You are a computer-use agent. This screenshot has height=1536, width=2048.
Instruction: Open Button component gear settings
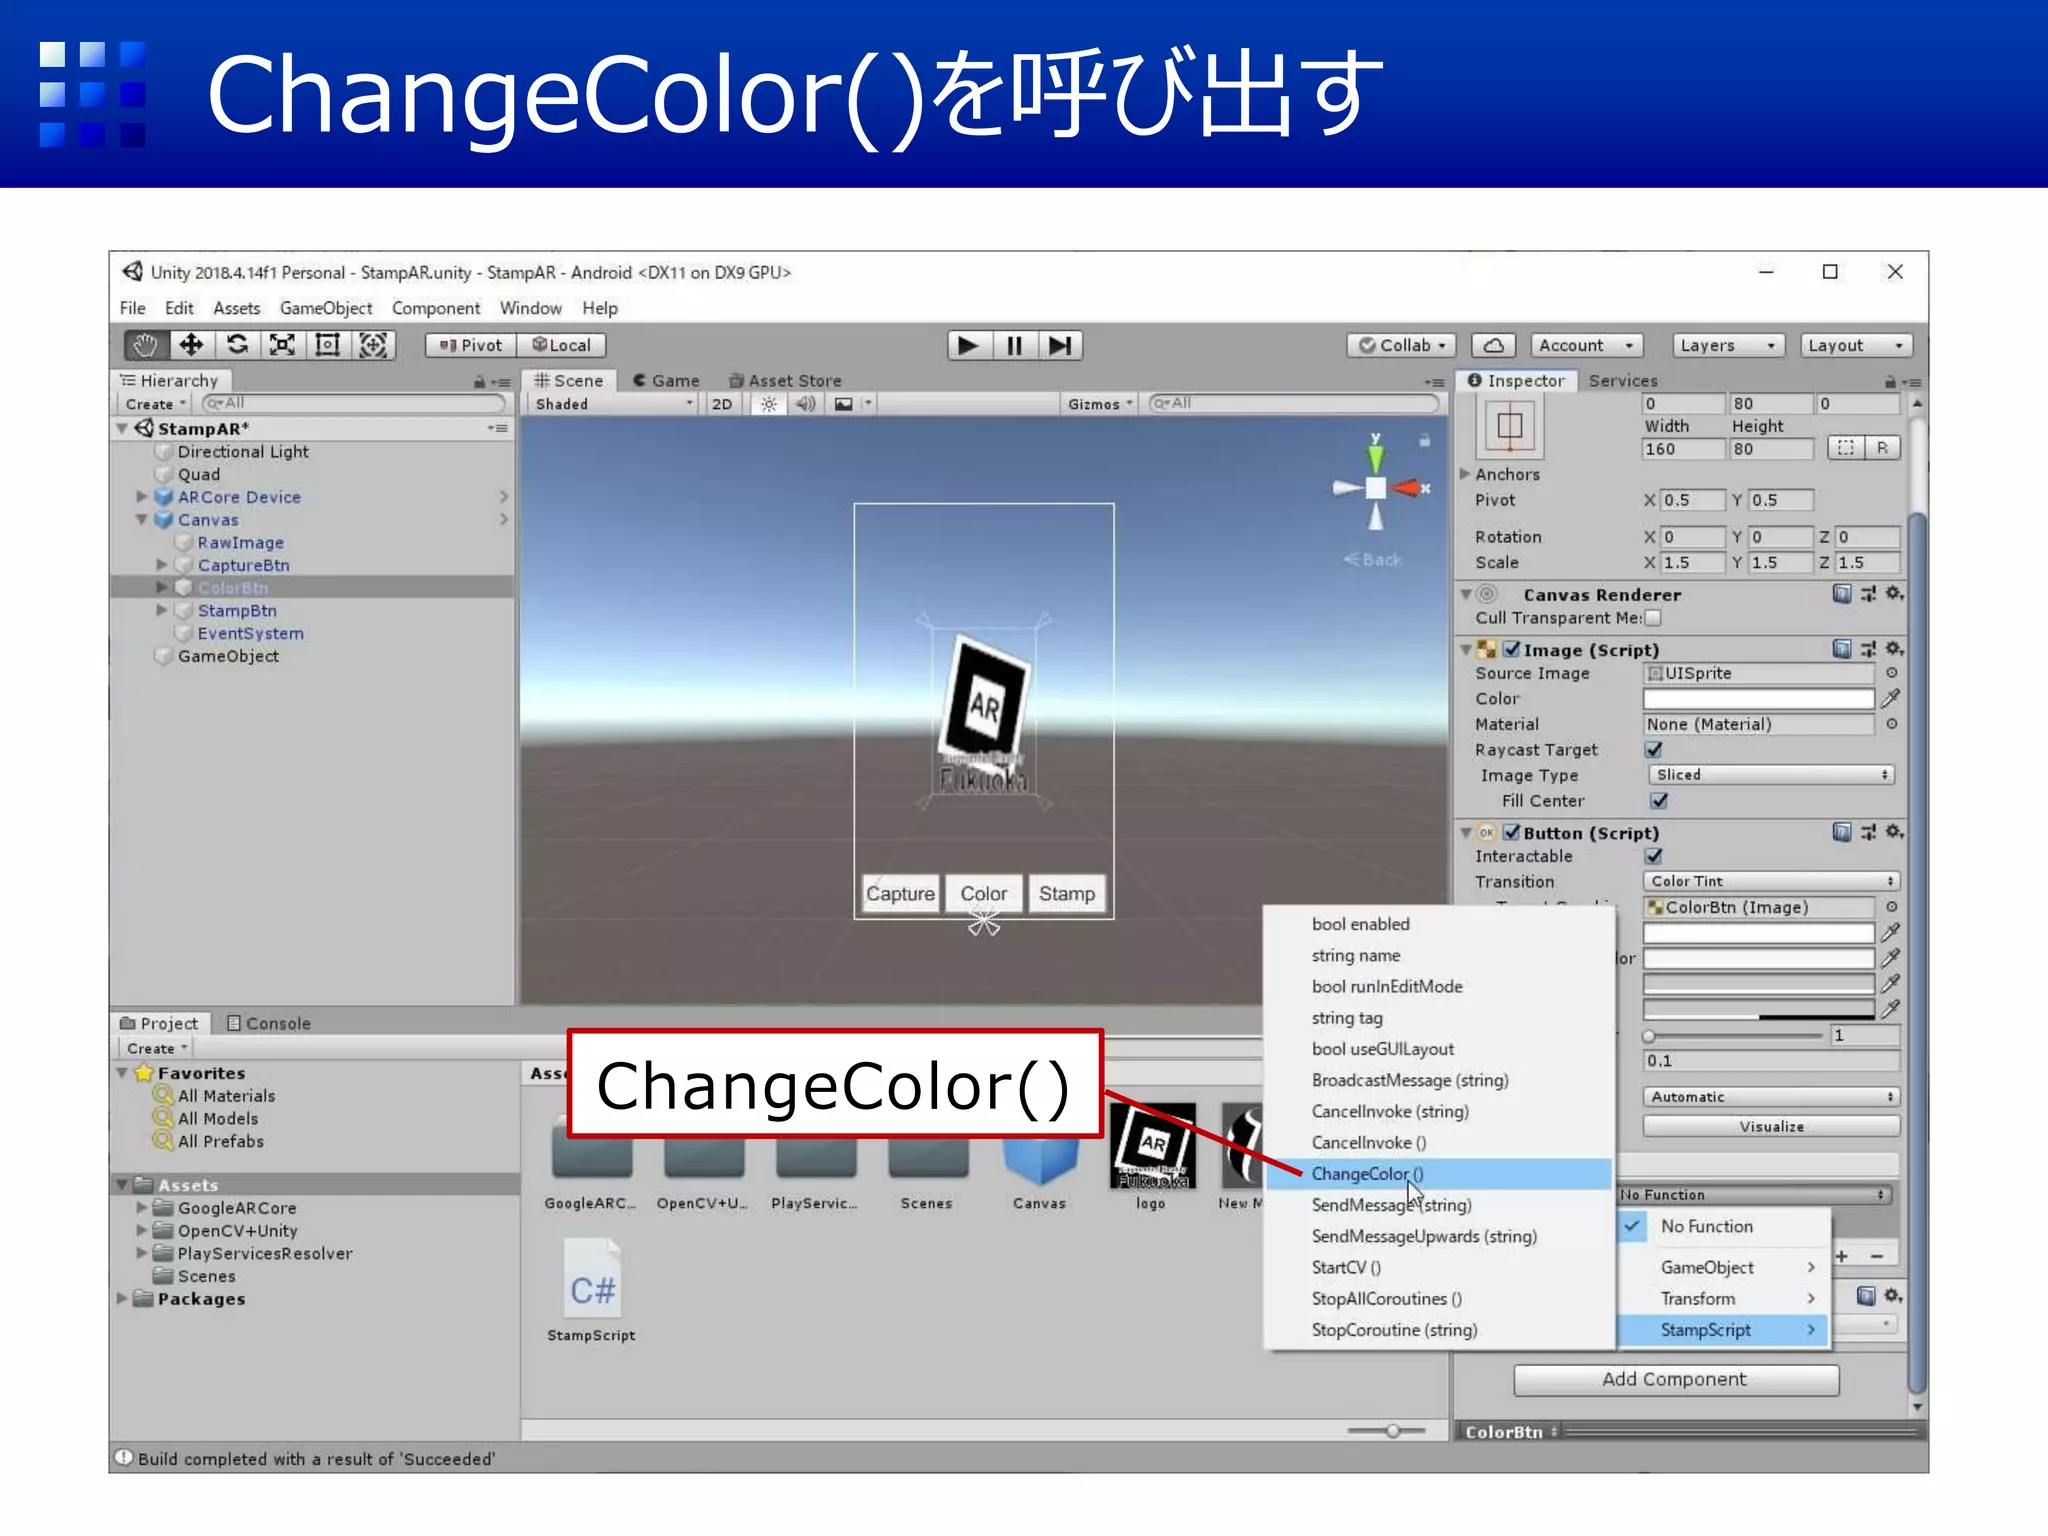click(1894, 832)
